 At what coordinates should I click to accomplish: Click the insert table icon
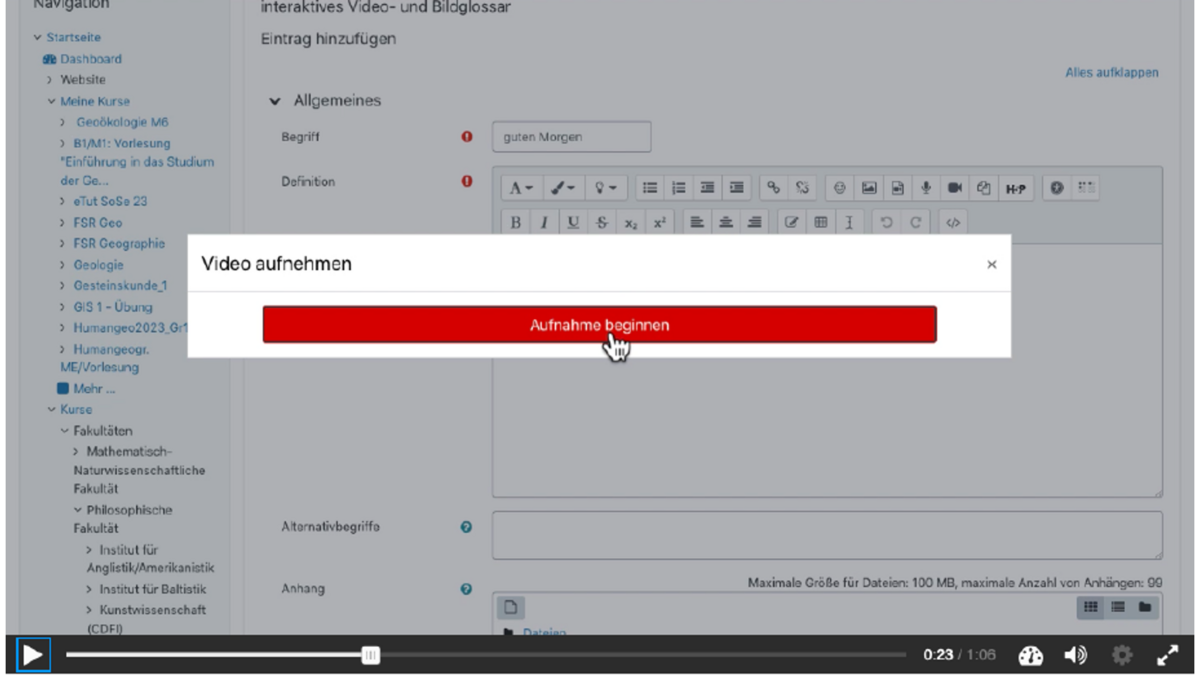(x=820, y=223)
